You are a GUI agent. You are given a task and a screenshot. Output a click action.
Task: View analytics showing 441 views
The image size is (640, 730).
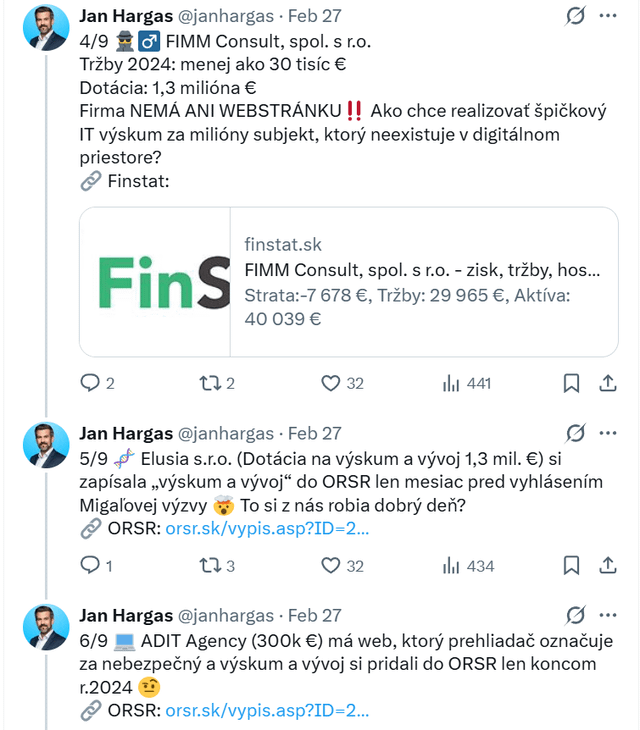[x=451, y=383]
